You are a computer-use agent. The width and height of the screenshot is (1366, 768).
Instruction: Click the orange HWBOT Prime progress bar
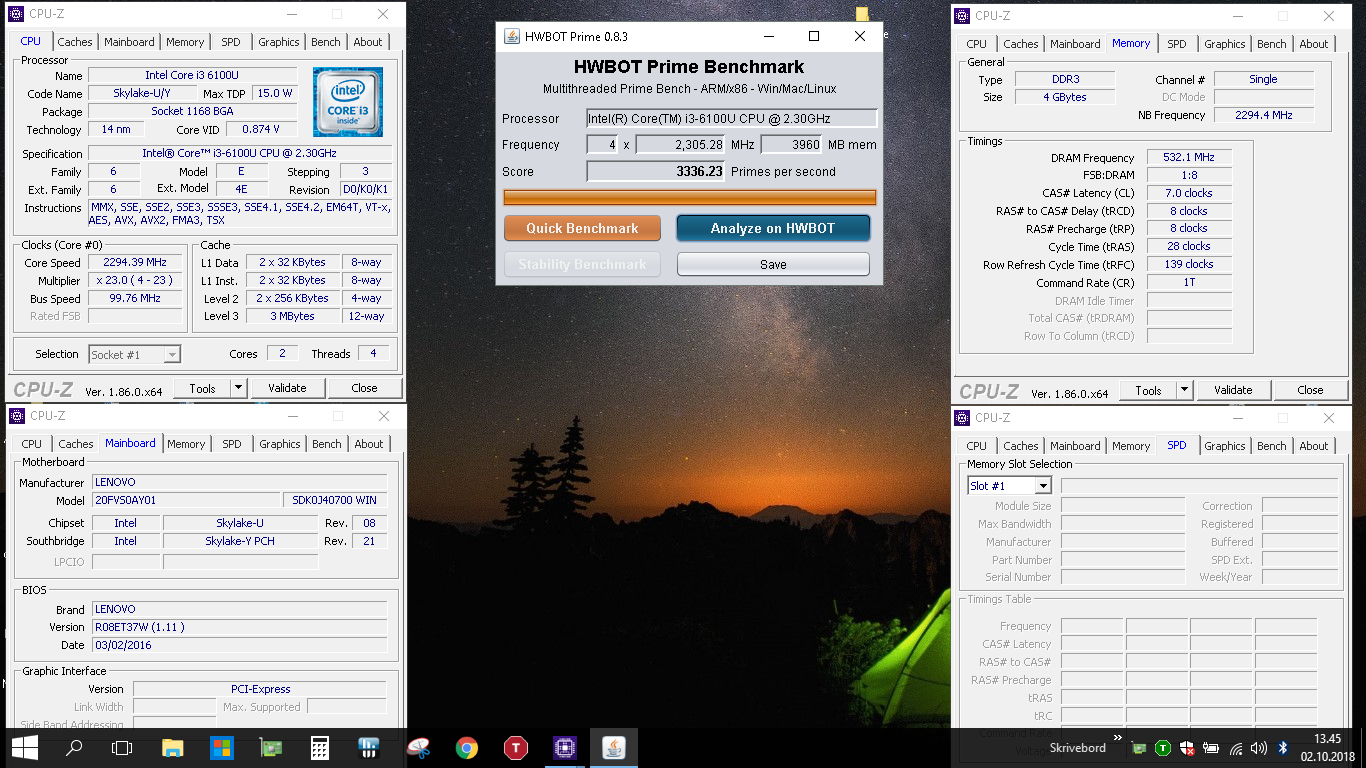click(x=690, y=197)
